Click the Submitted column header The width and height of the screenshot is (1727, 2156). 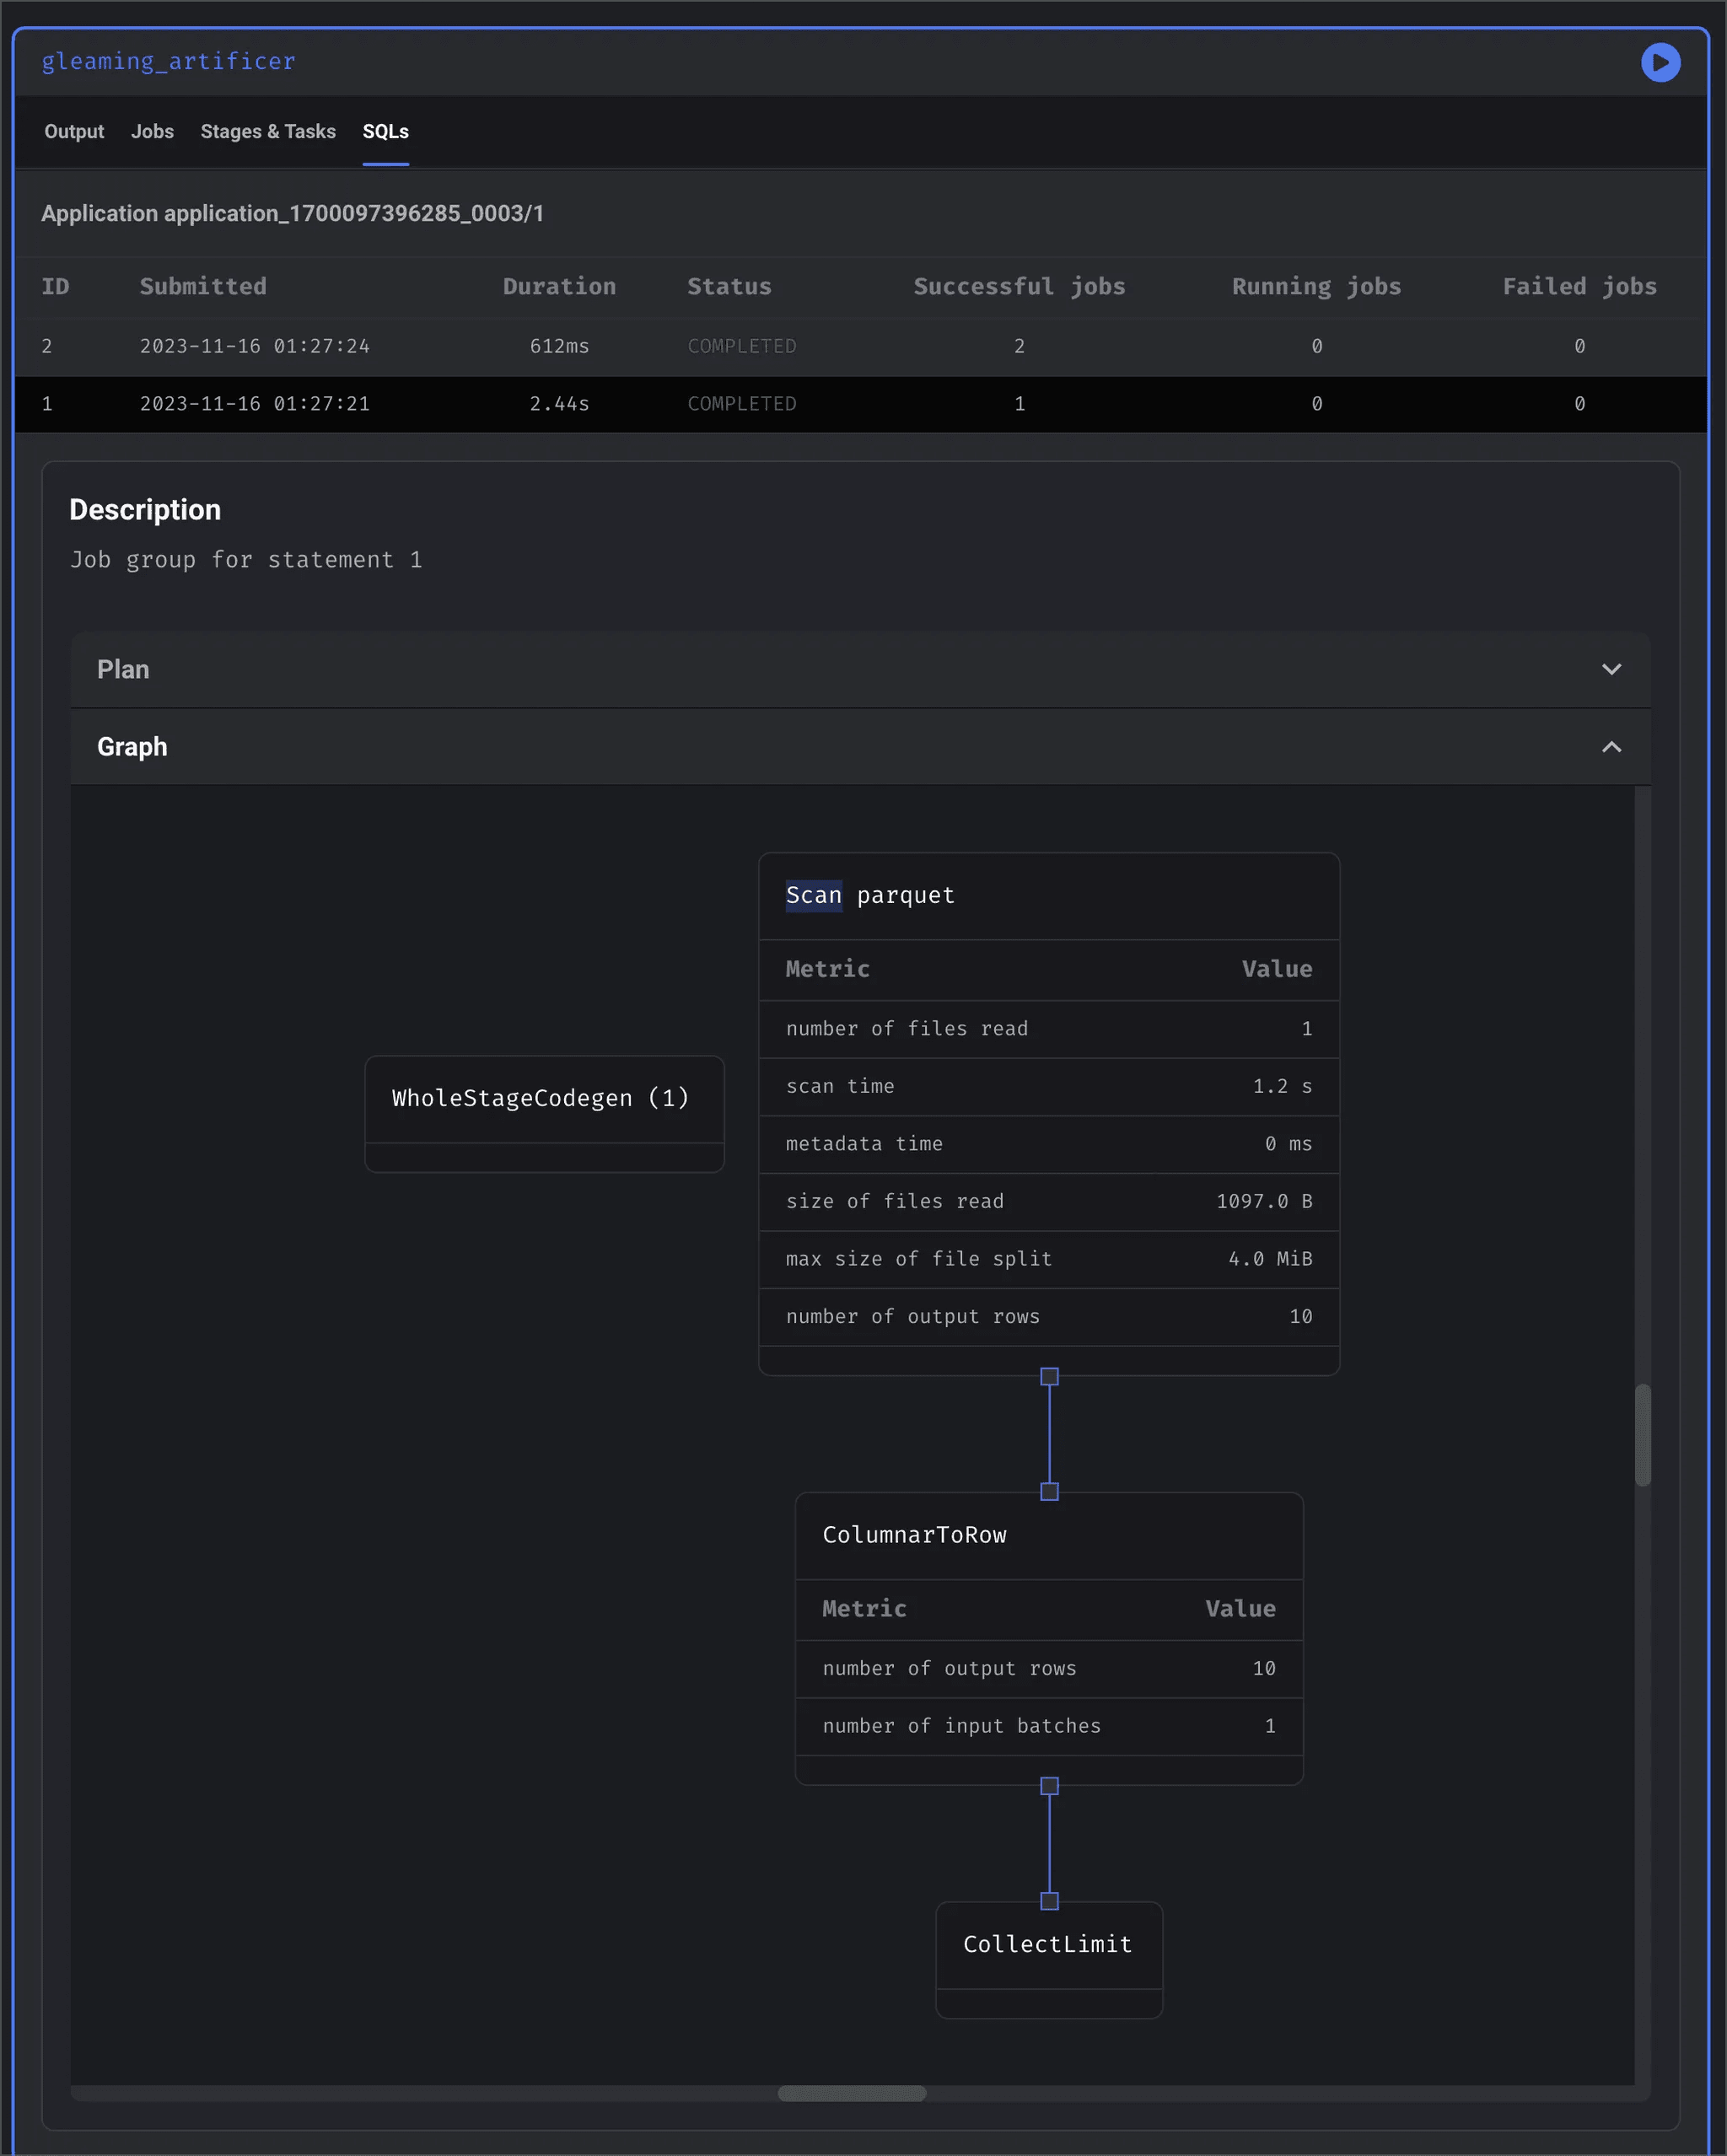pos(203,287)
